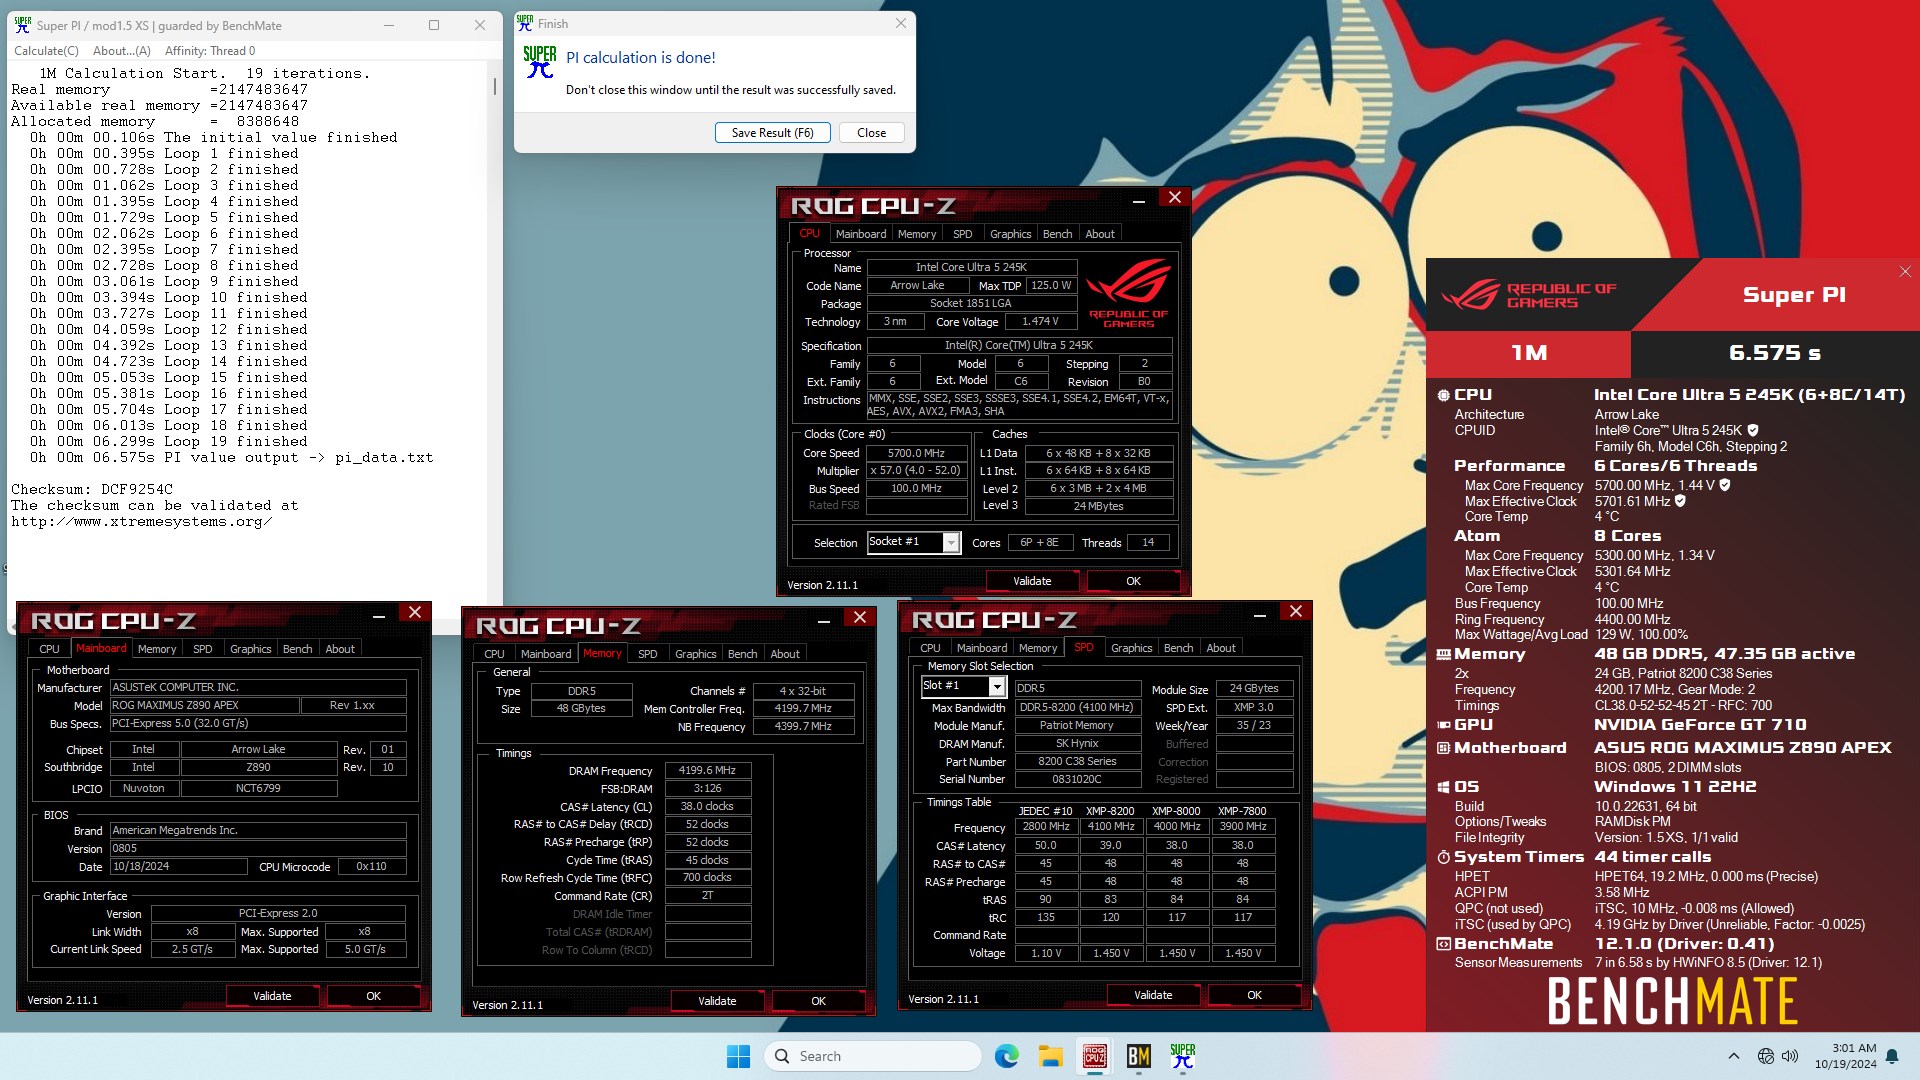Select CPU tab in Mainboard window
Screen dimensions: 1920x1080
tap(49, 649)
